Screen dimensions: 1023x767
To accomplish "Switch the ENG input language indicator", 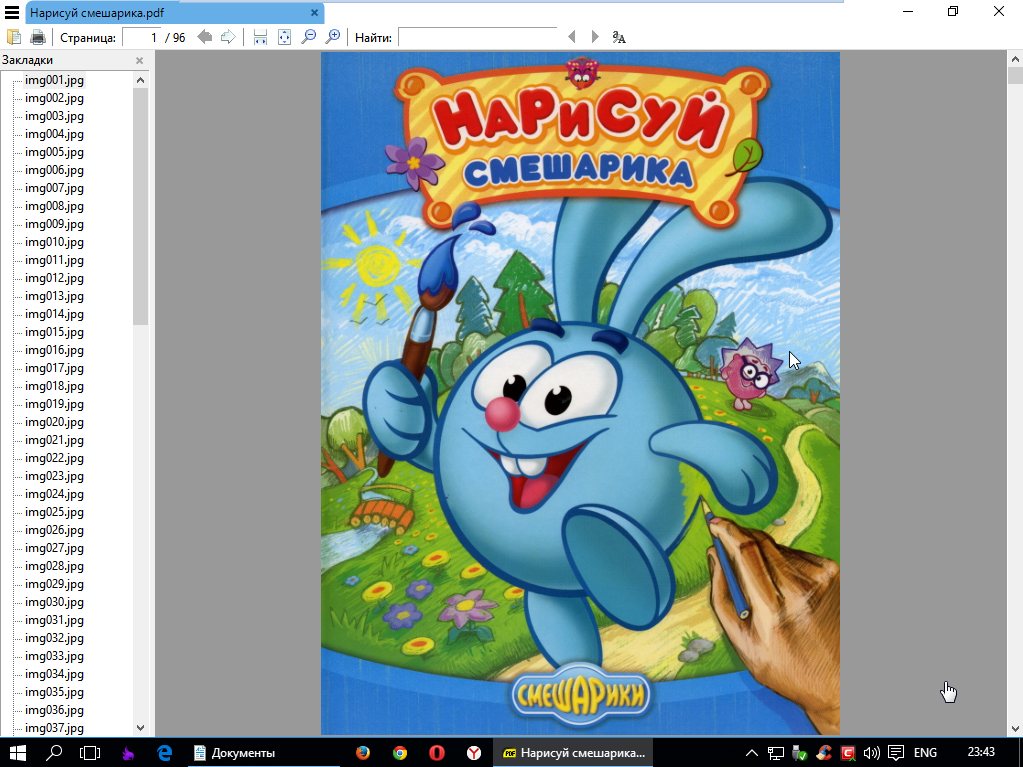I will [x=925, y=753].
